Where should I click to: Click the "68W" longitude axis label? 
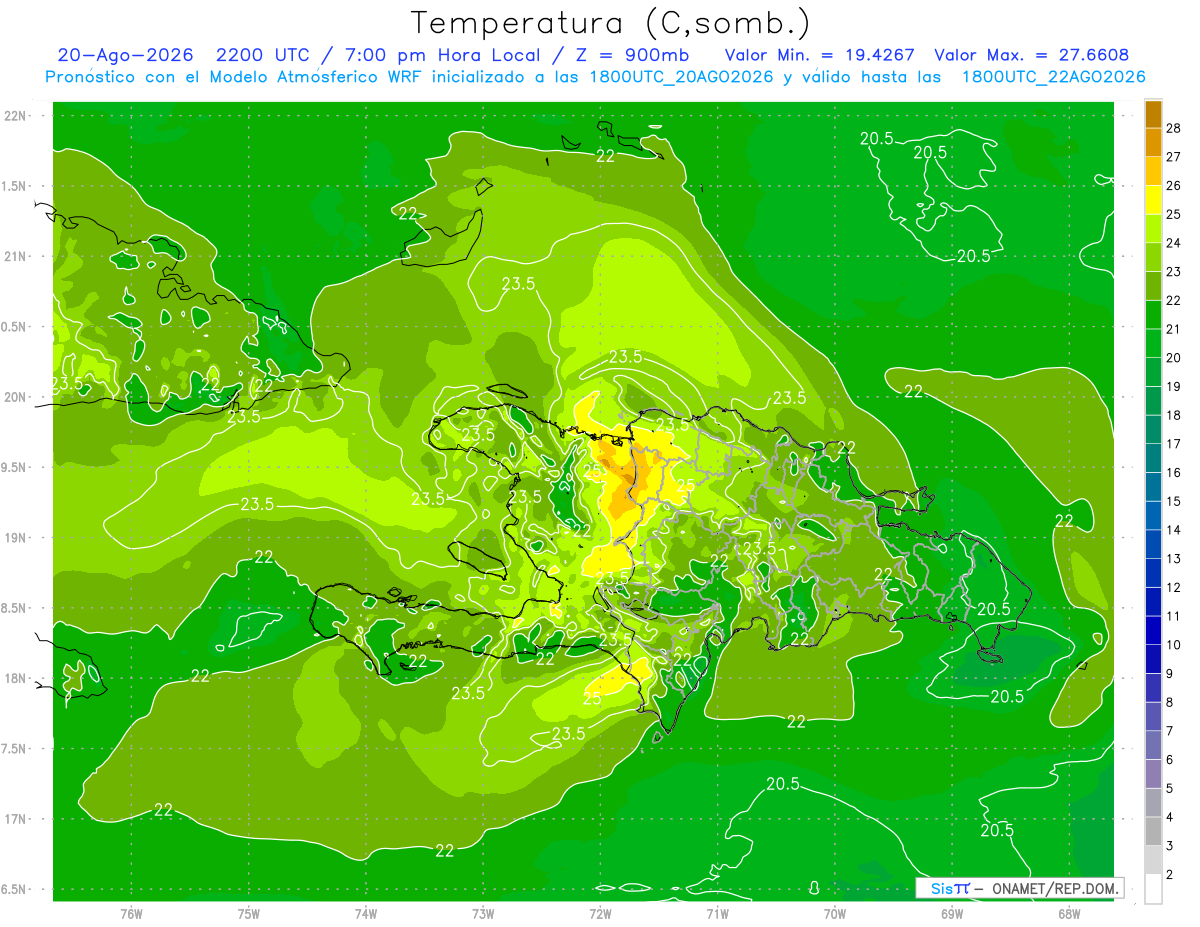pyautogui.click(x=1069, y=913)
